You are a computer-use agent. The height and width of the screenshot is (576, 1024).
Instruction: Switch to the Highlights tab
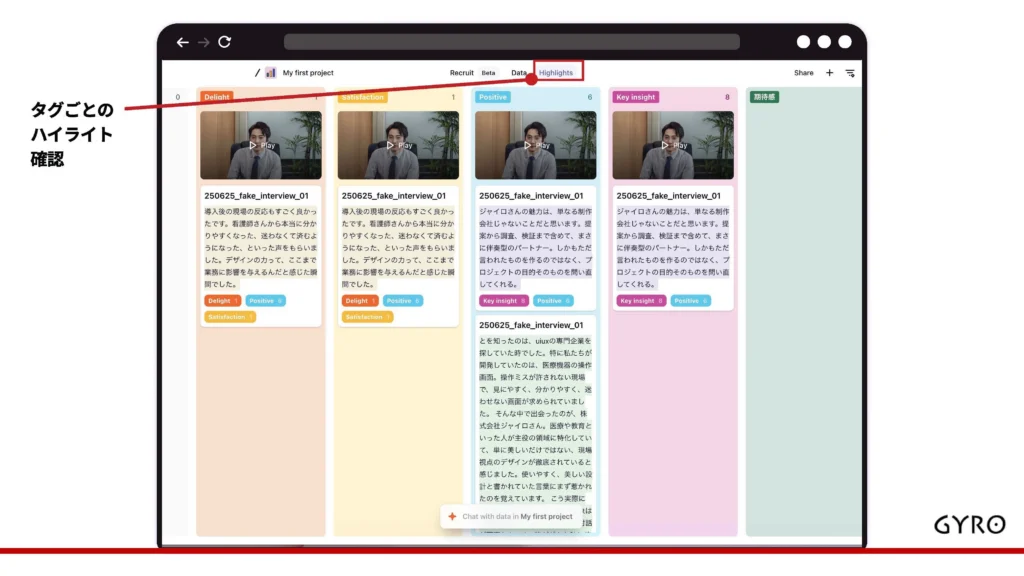556,73
